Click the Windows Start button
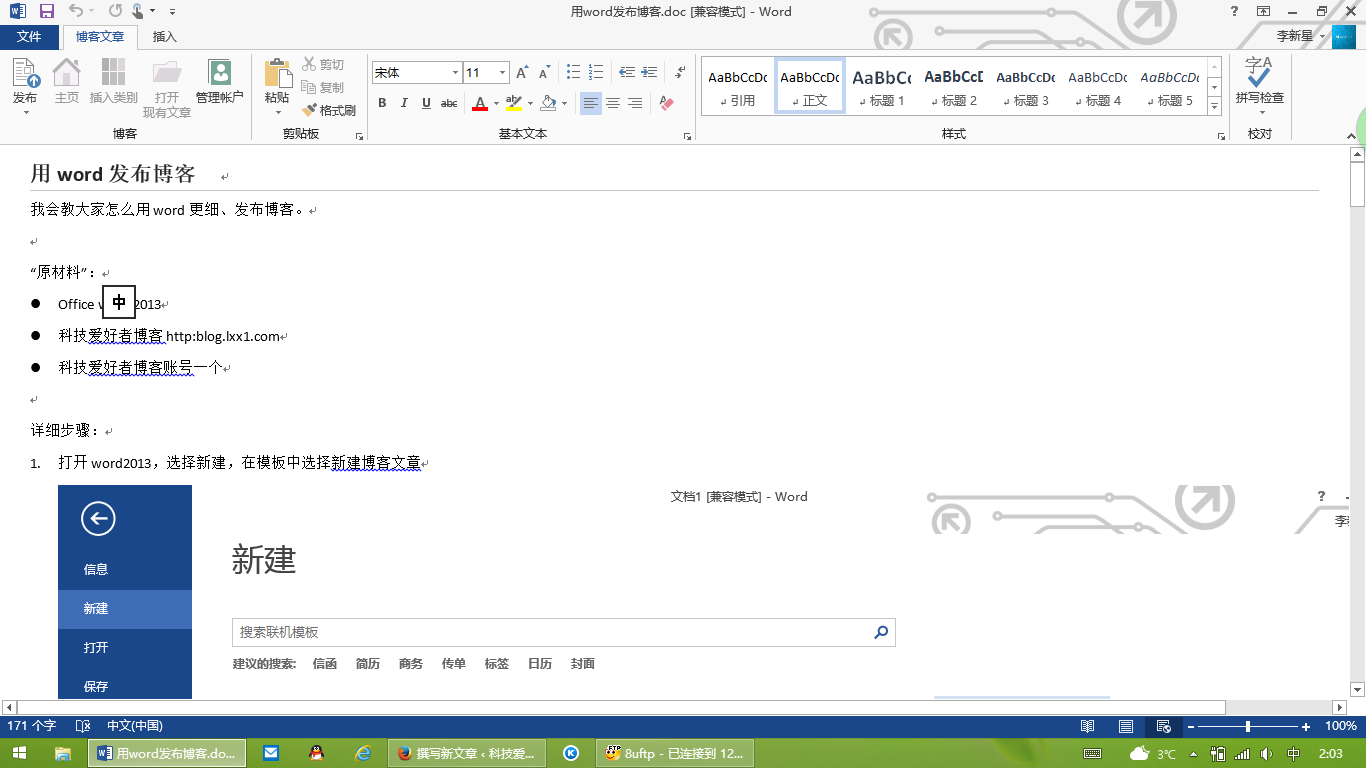This screenshot has height=768, width=1366. pos(19,753)
